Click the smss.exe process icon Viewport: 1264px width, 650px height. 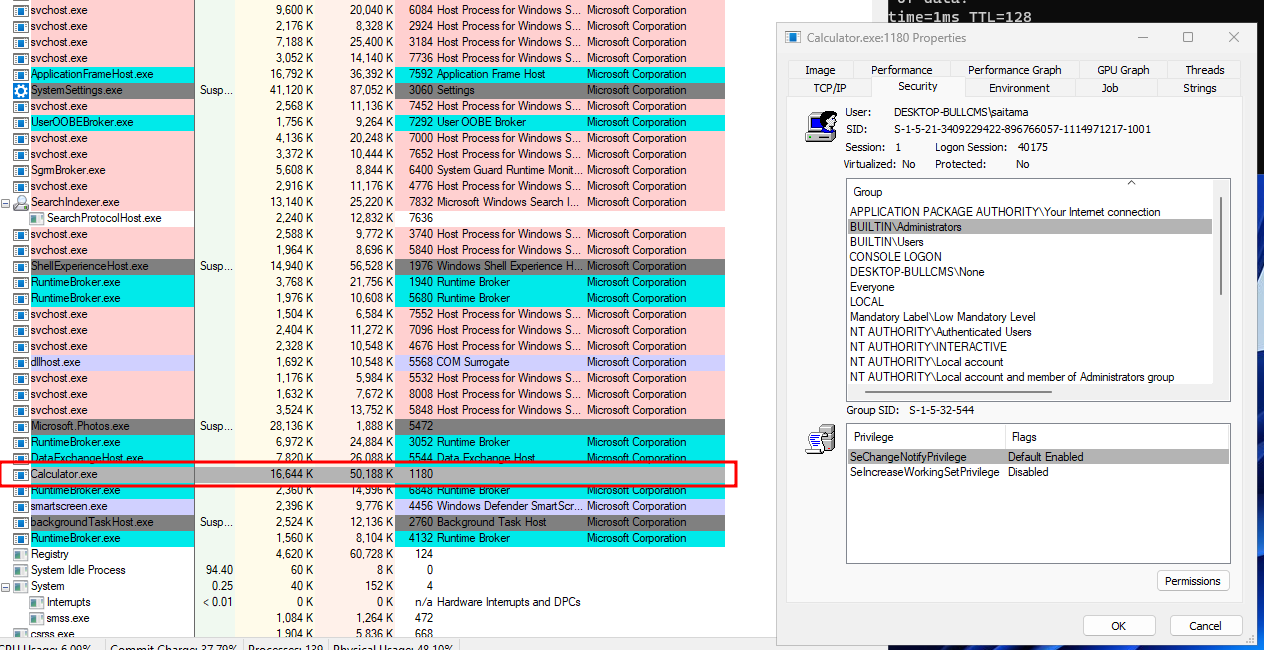[x=36, y=618]
